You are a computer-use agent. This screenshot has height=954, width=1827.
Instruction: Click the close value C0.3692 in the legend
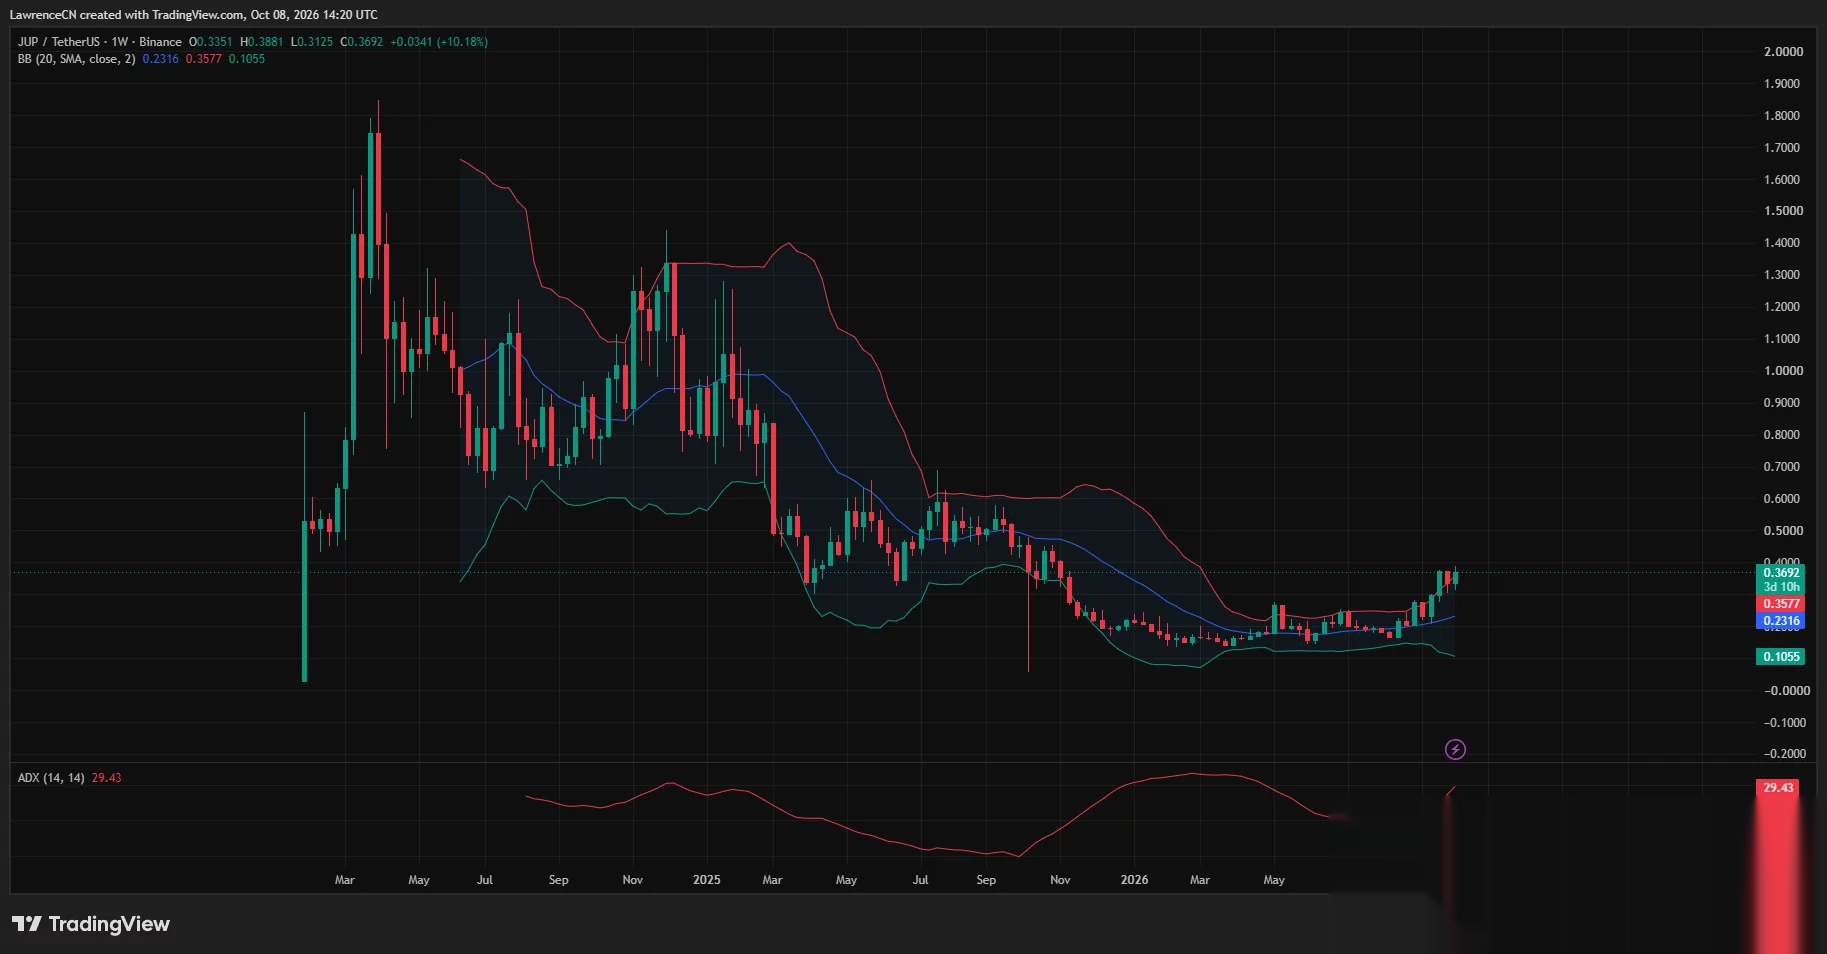pyautogui.click(x=362, y=42)
